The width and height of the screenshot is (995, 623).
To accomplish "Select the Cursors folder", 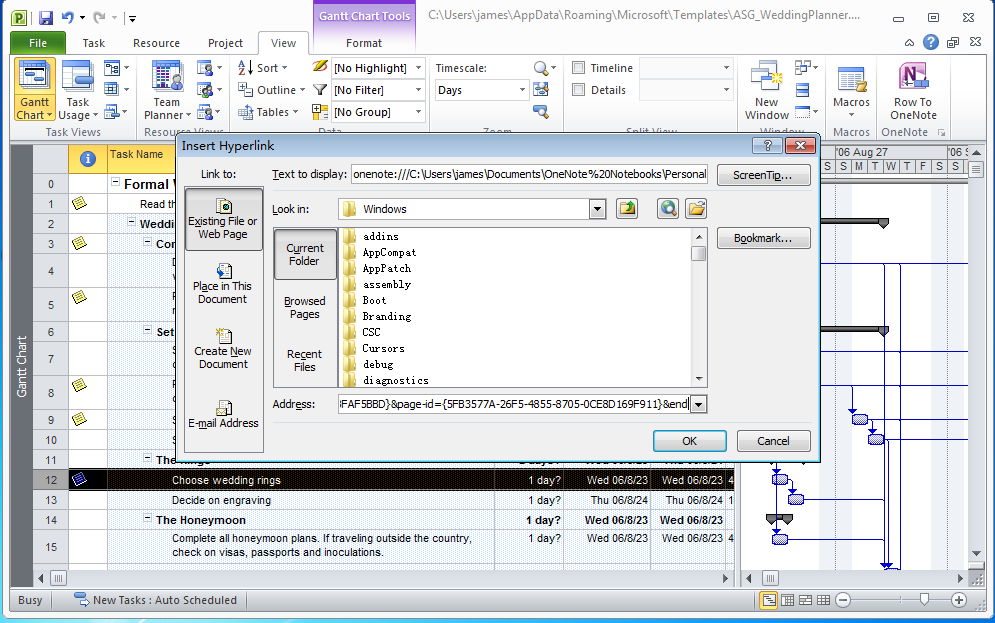I will coord(383,348).
